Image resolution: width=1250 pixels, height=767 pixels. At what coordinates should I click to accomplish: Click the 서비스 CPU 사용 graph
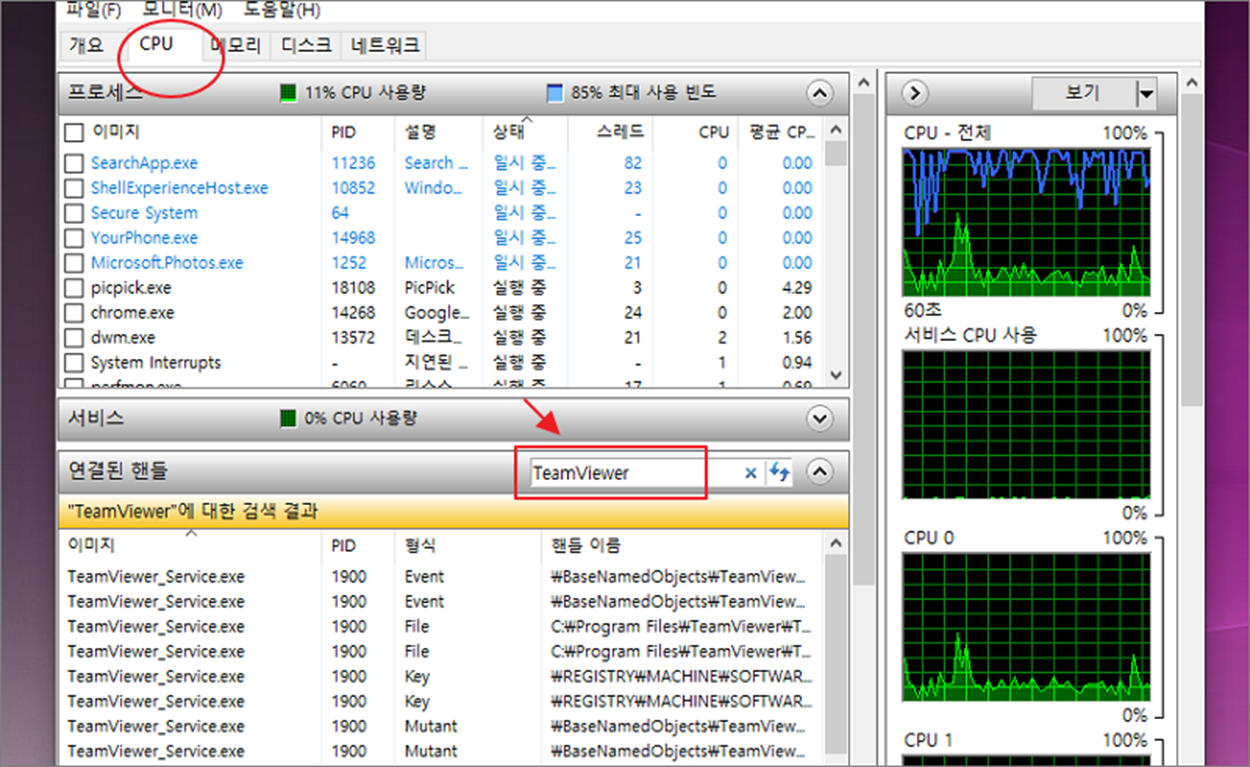(x=1026, y=424)
